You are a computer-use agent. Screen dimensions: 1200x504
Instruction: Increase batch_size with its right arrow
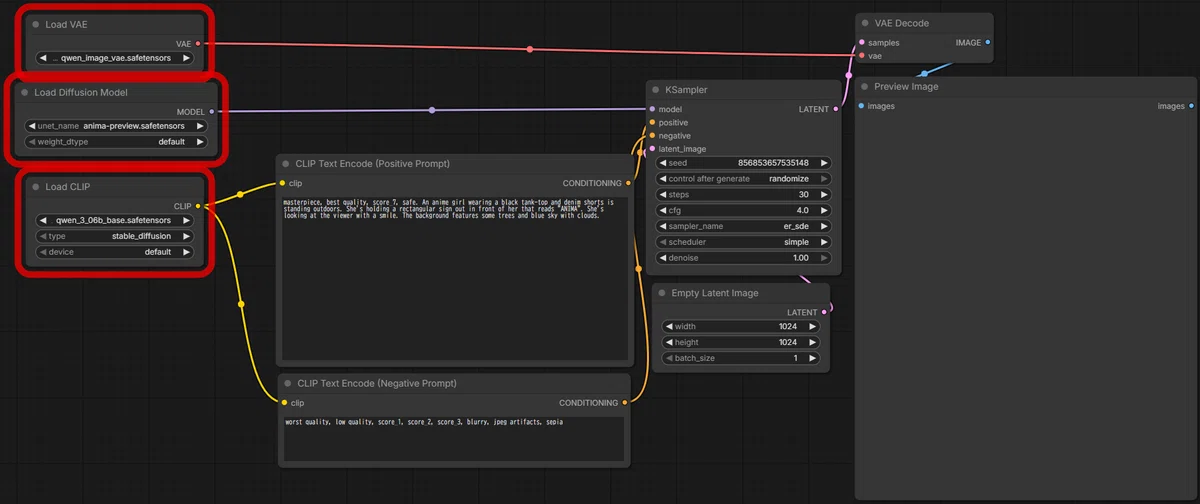pos(812,358)
